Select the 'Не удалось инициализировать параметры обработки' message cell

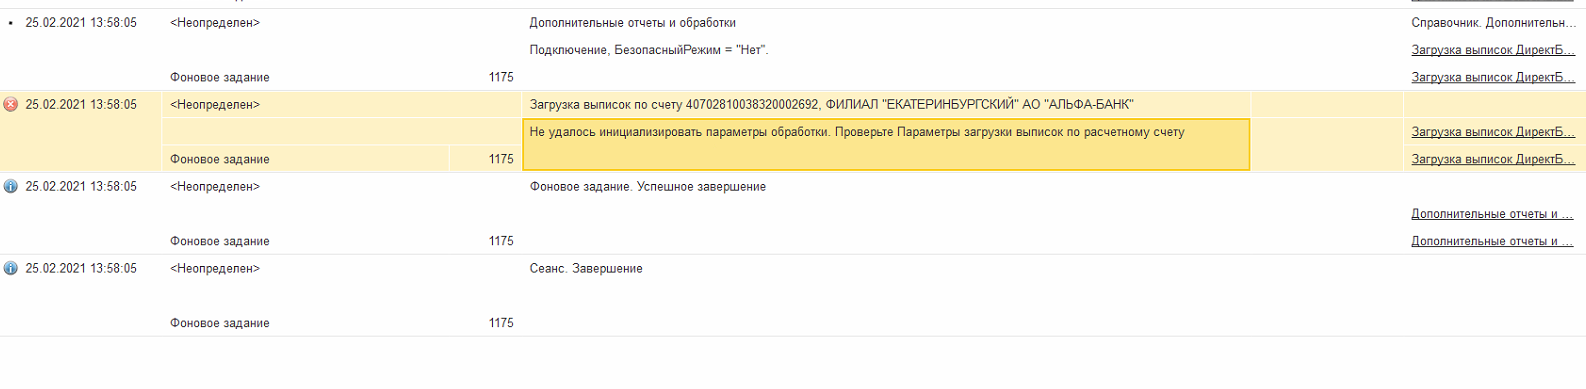click(886, 145)
